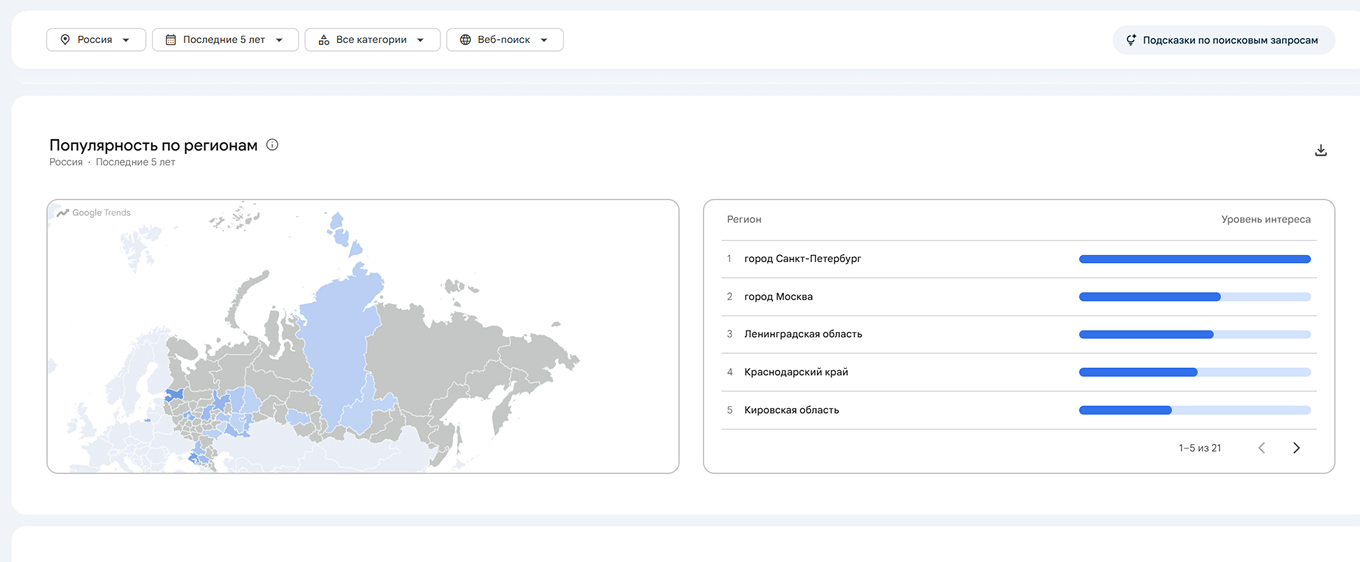Open the Веб-поиск search type dropdown

505,40
